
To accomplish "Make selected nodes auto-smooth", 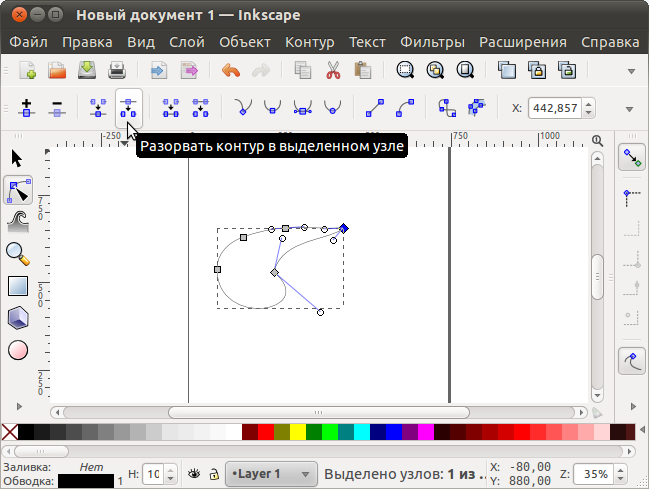I will pos(332,107).
